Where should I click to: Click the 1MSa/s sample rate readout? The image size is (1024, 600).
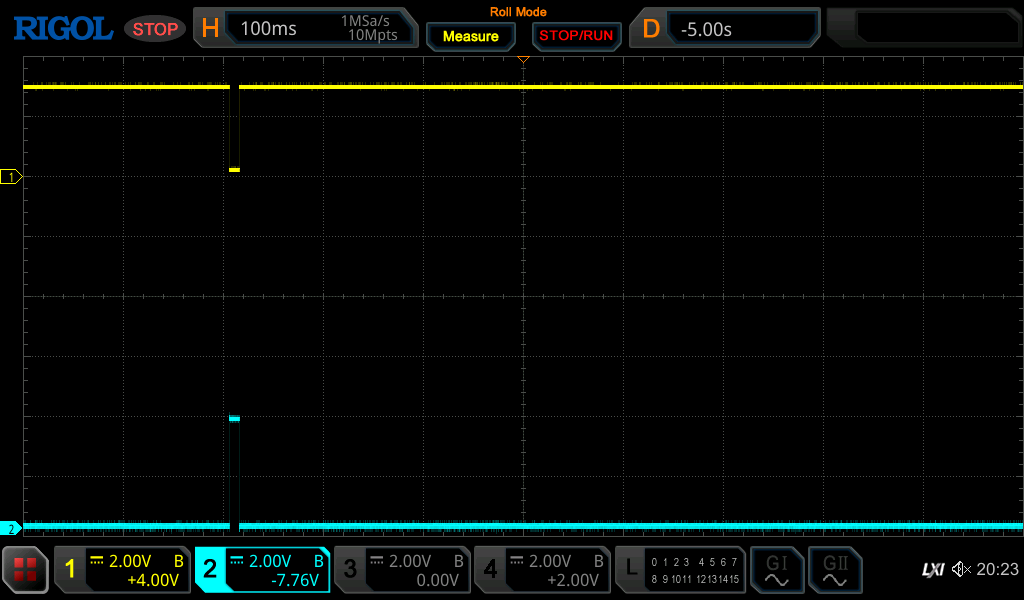[365, 21]
